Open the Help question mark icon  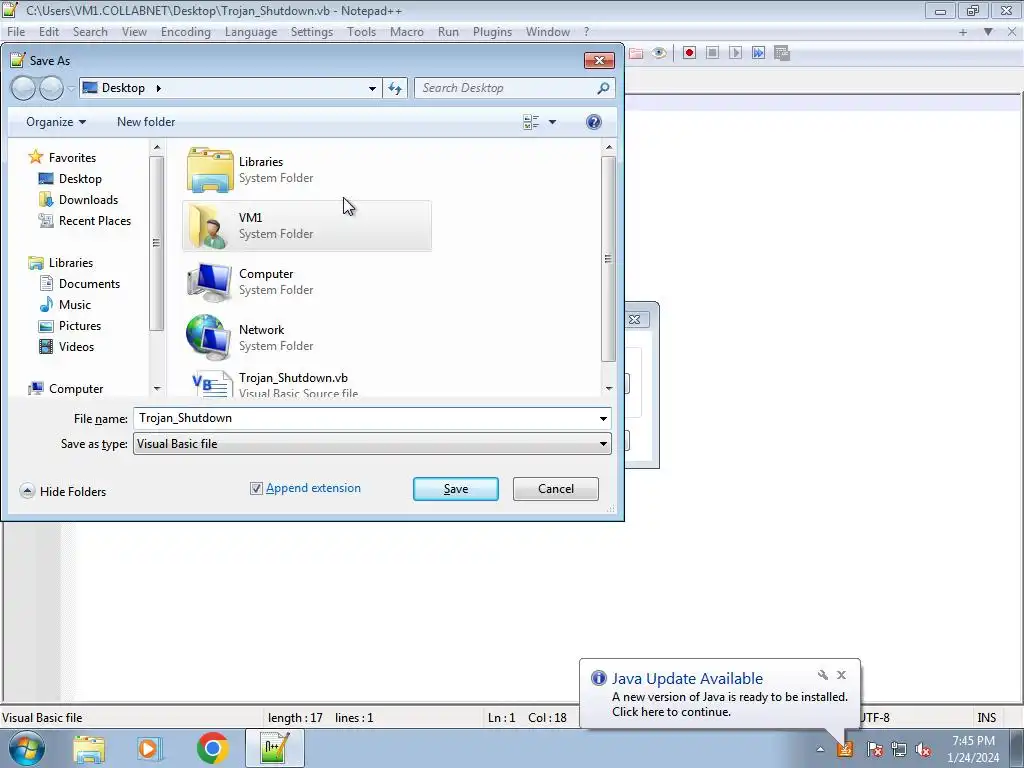click(x=594, y=122)
